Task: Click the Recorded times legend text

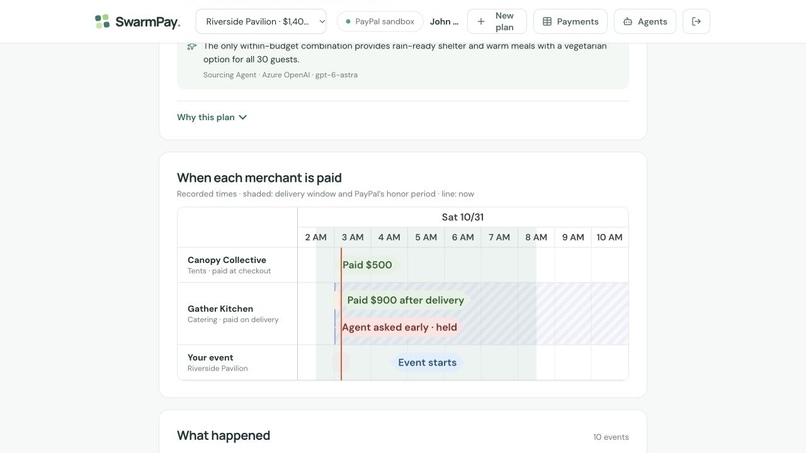Action: [325, 194]
